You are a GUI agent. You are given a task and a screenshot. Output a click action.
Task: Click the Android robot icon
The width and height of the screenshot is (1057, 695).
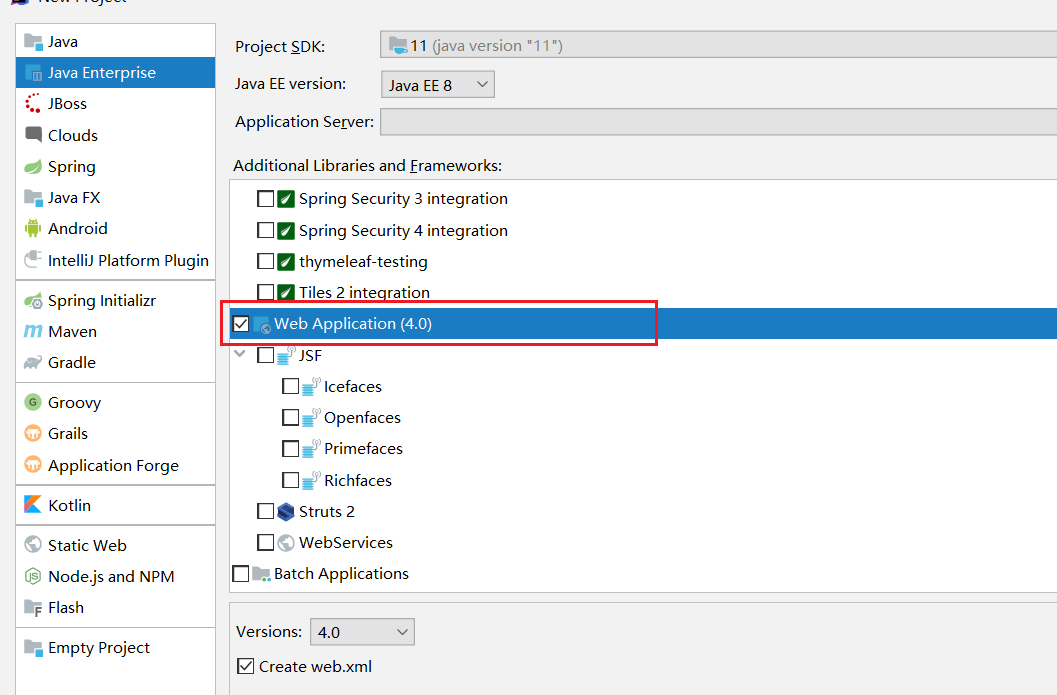coord(33,229)
